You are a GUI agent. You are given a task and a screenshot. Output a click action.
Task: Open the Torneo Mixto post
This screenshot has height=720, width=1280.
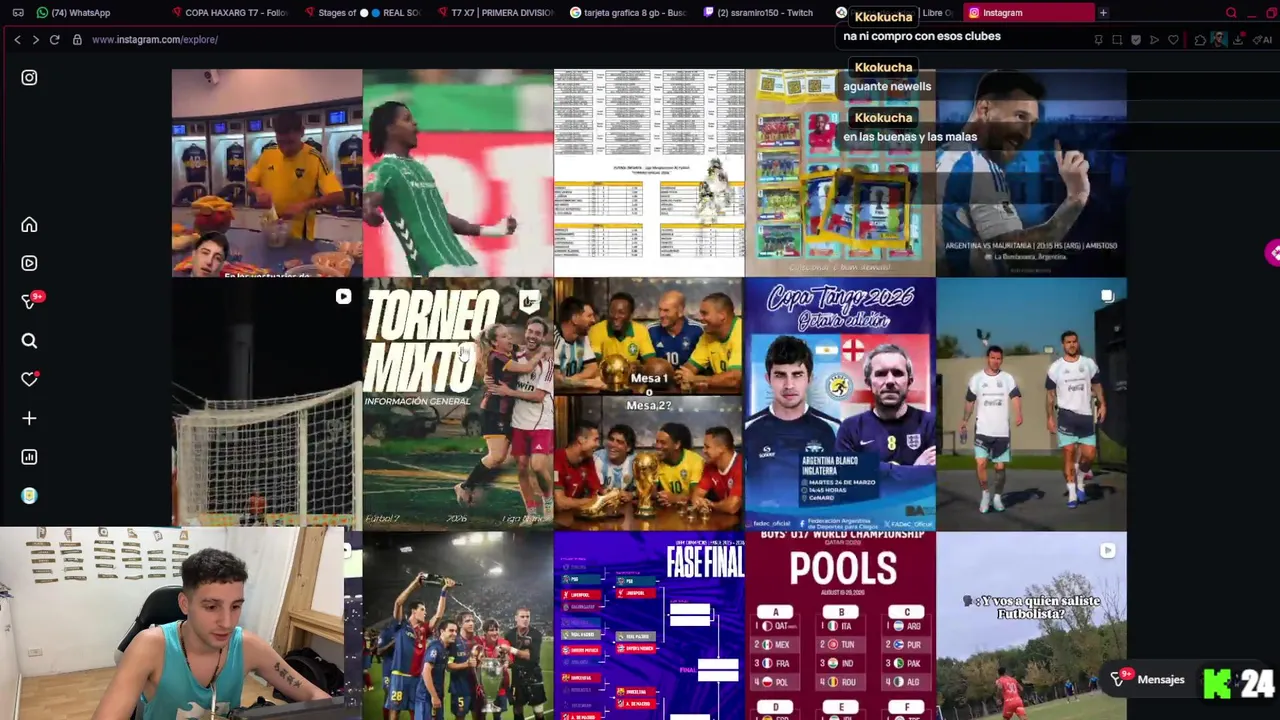coord(457,403)
